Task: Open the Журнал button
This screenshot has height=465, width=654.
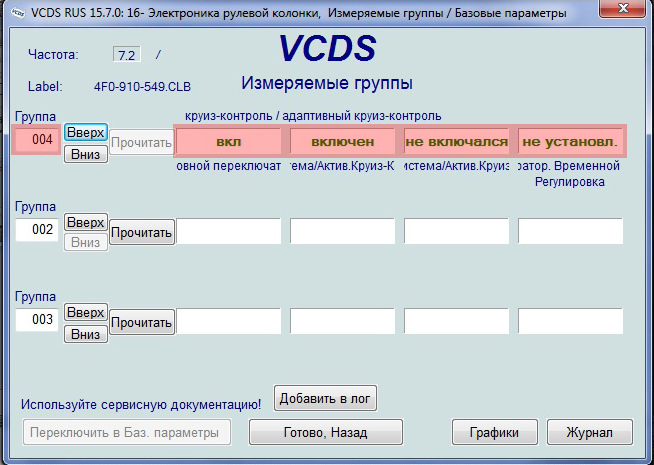Action: click(x=590, y=432)
